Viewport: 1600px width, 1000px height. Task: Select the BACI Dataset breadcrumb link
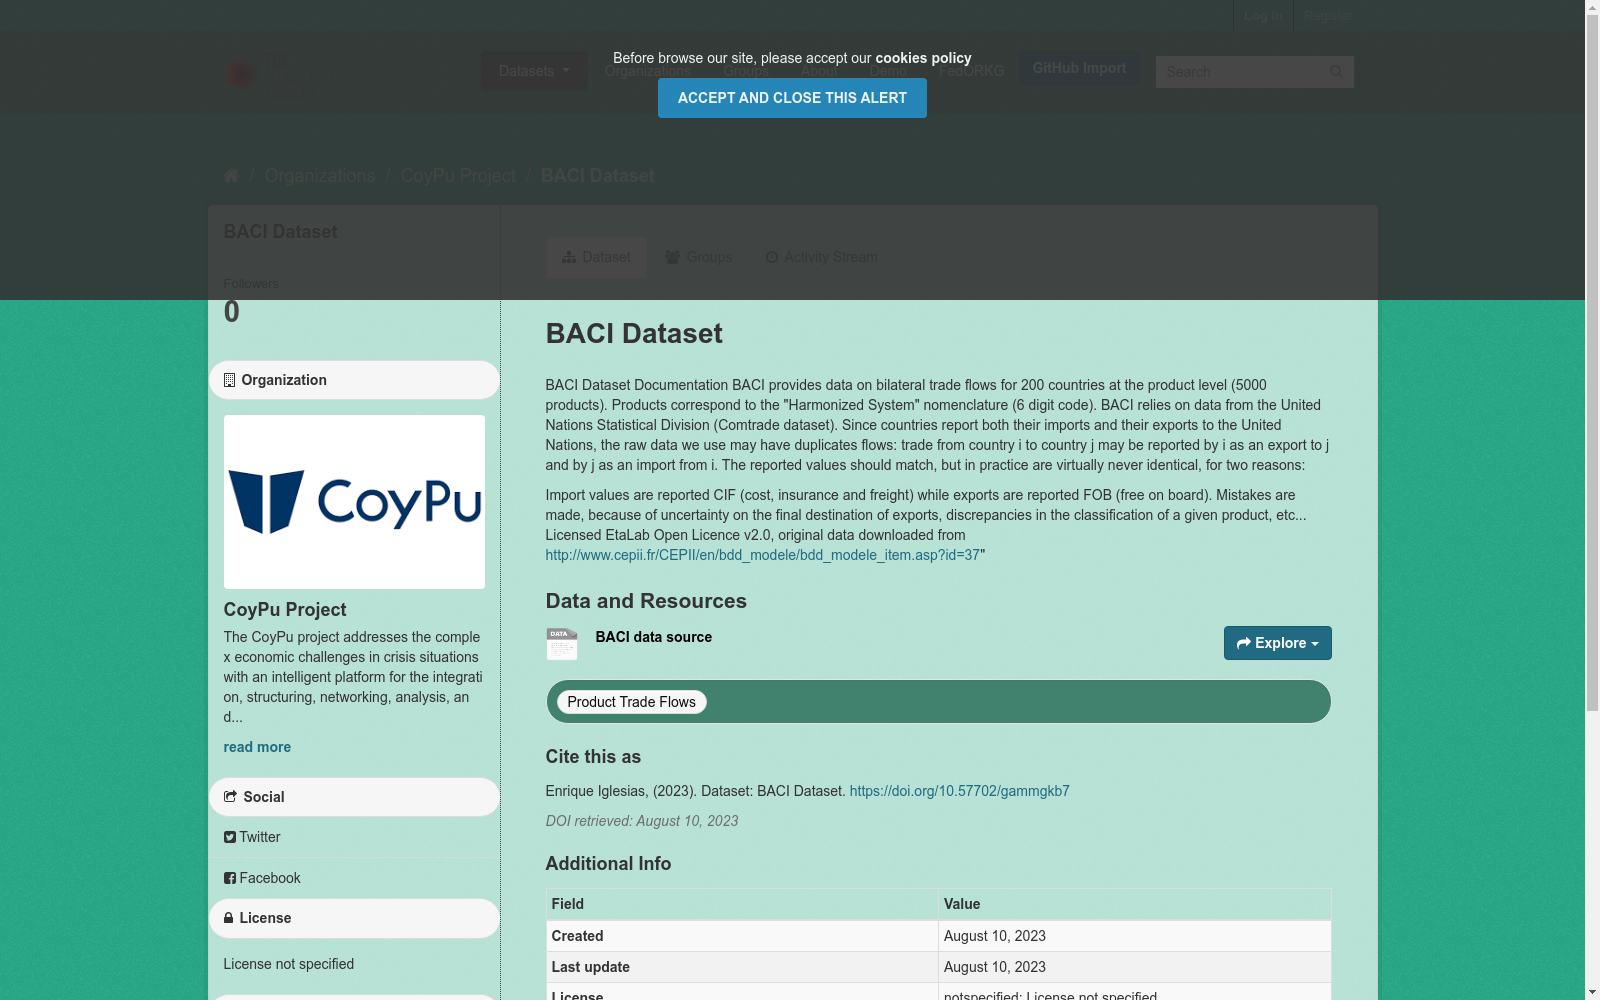pyautogui.click(x=598, y=176)
